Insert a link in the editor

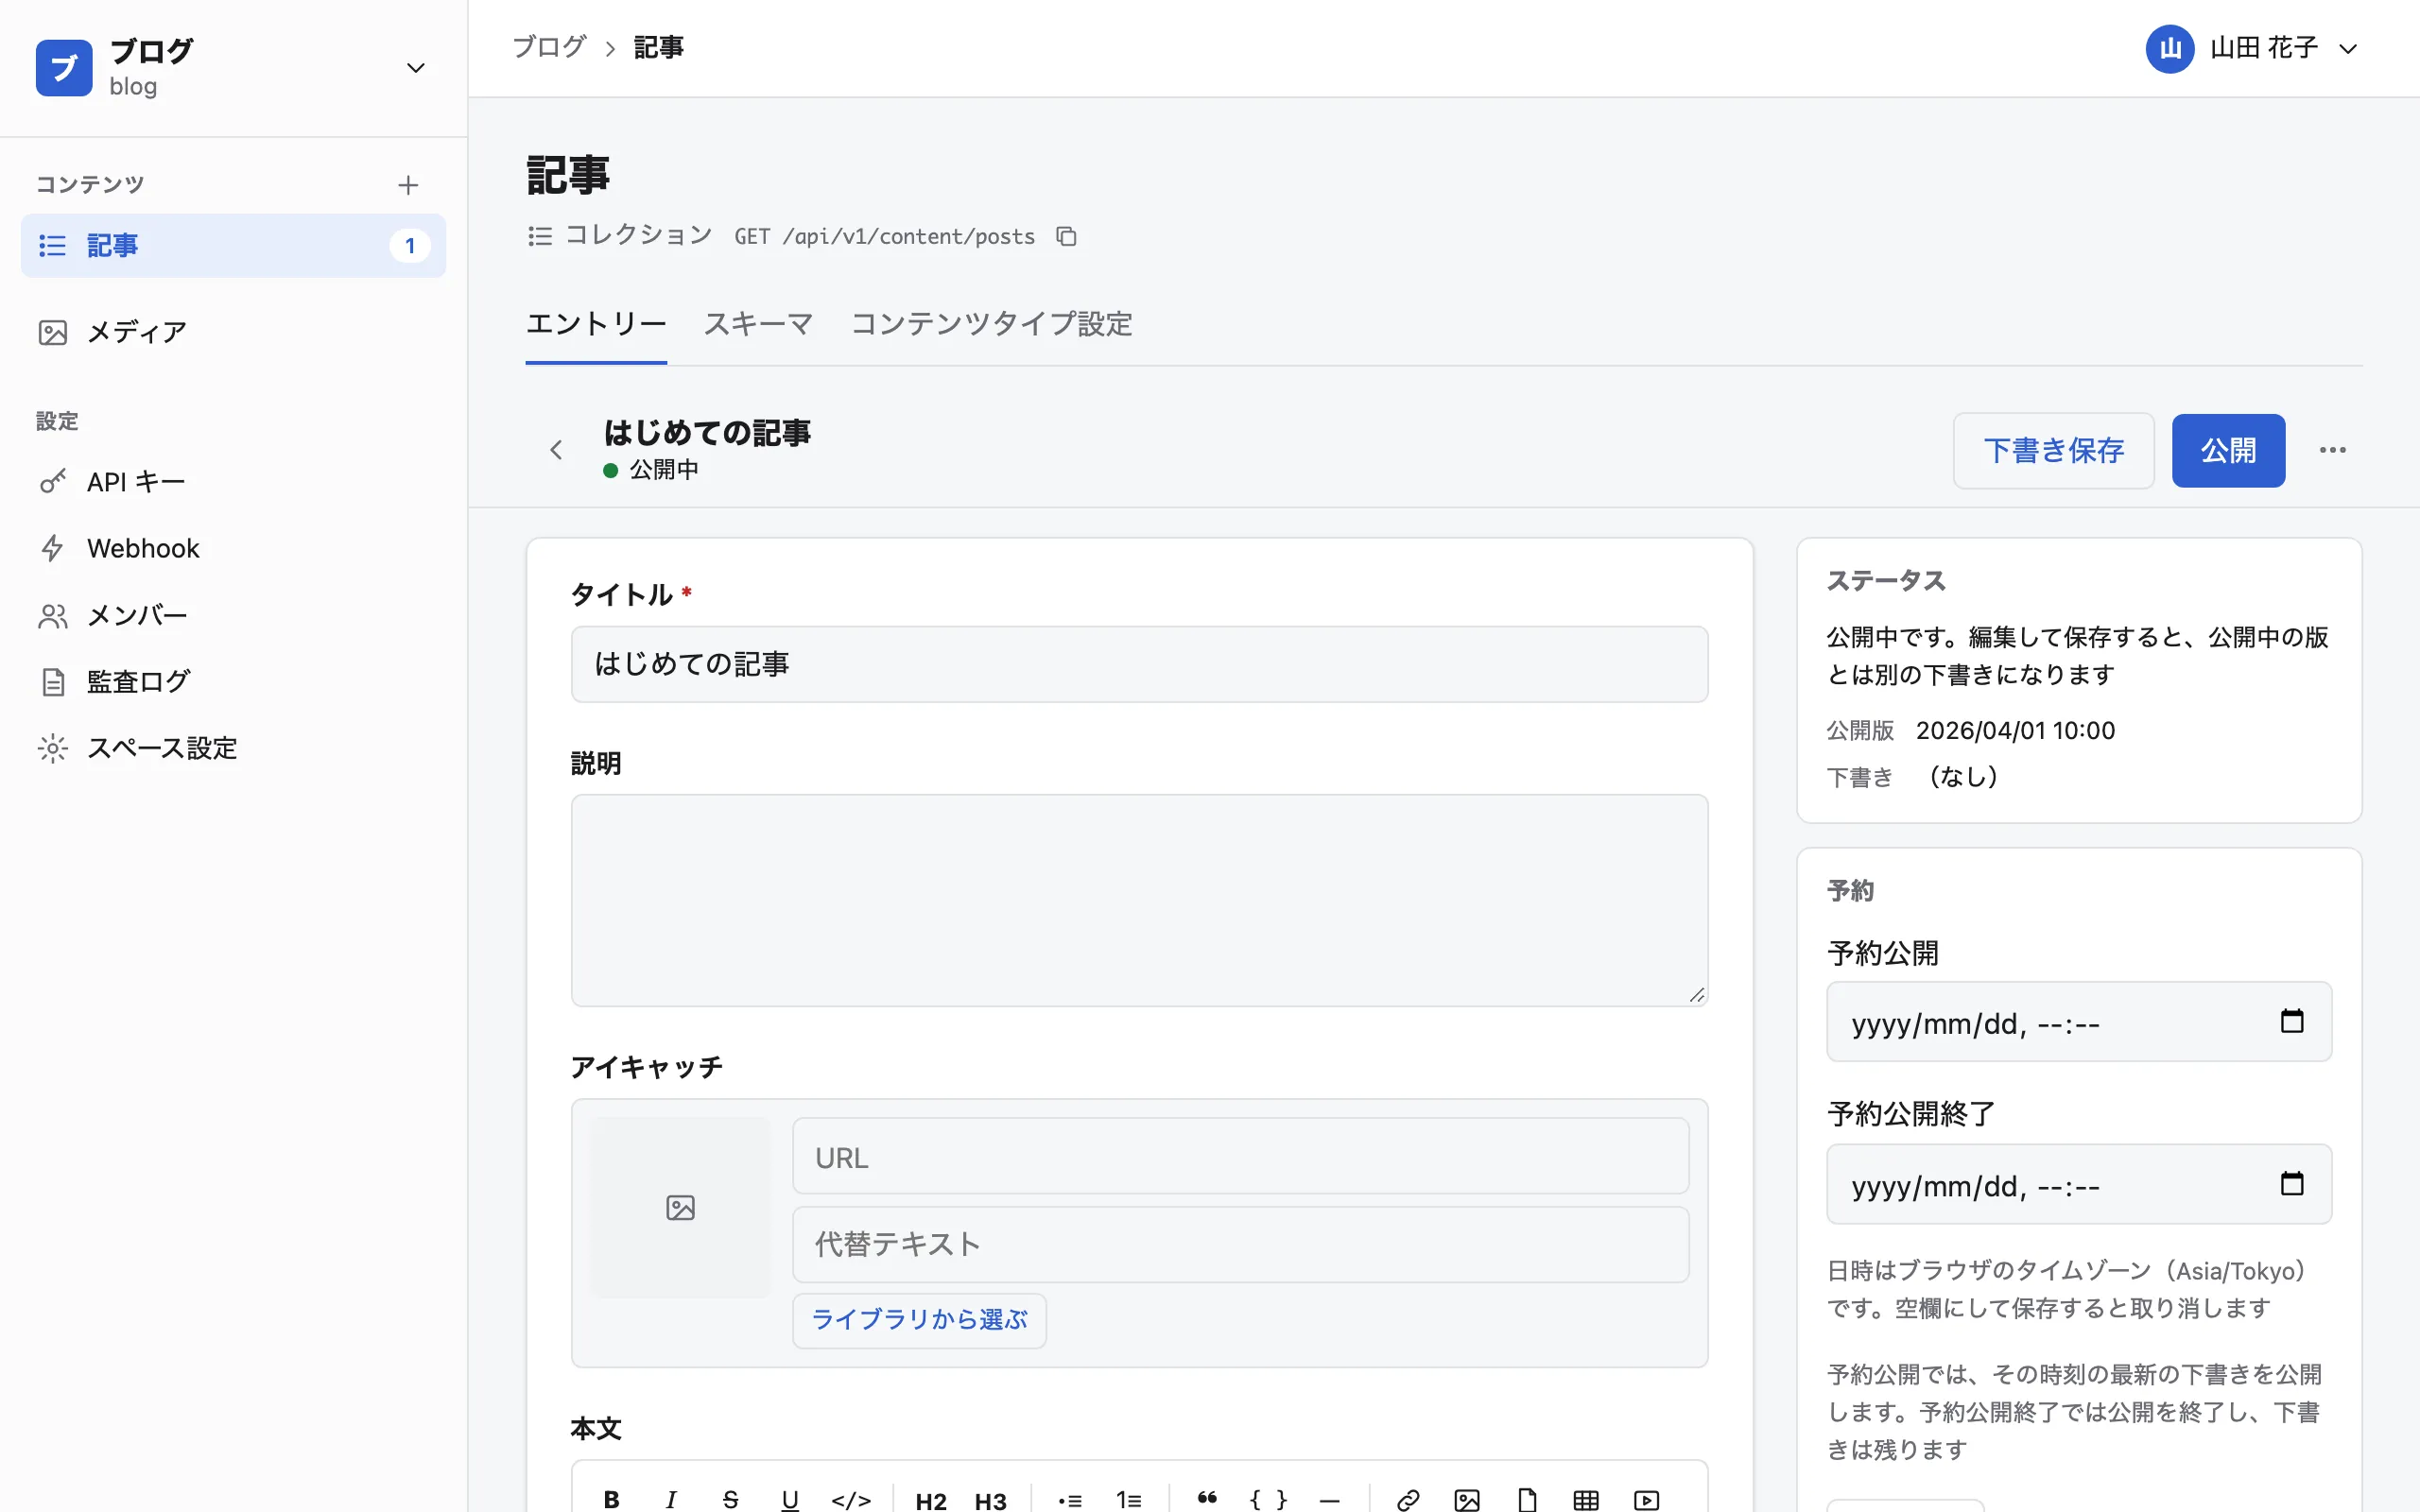[1408, 1499]
